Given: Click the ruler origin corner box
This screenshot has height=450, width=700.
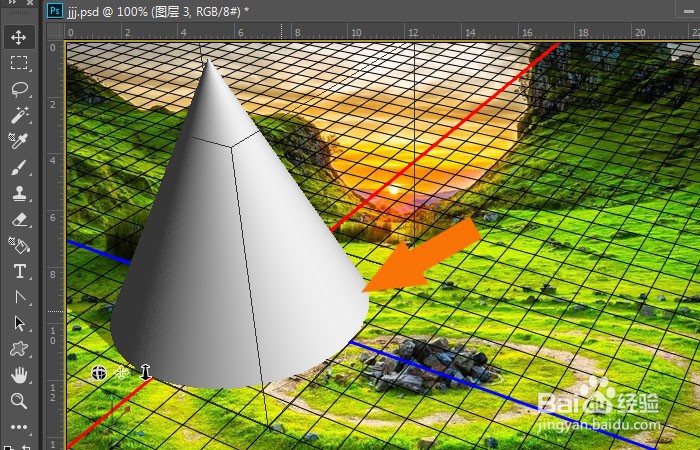Looking at the screenshot, I should tap(55, 32).
